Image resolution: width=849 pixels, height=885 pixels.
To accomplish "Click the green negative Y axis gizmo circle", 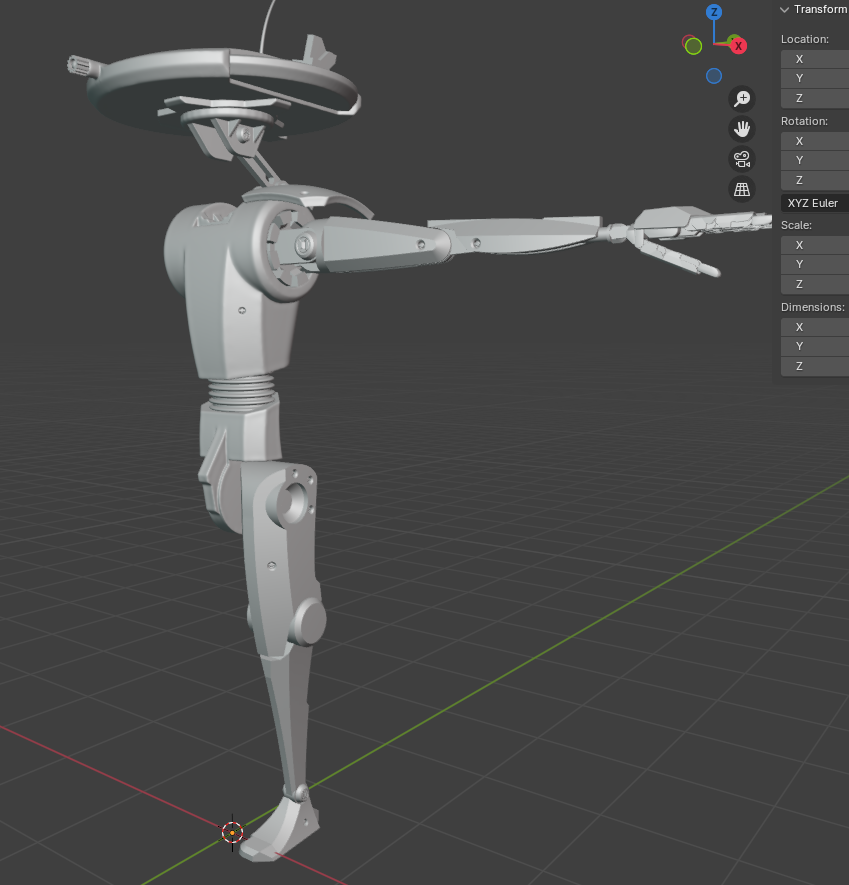I will pyautogui.click(x=693, y=46).
